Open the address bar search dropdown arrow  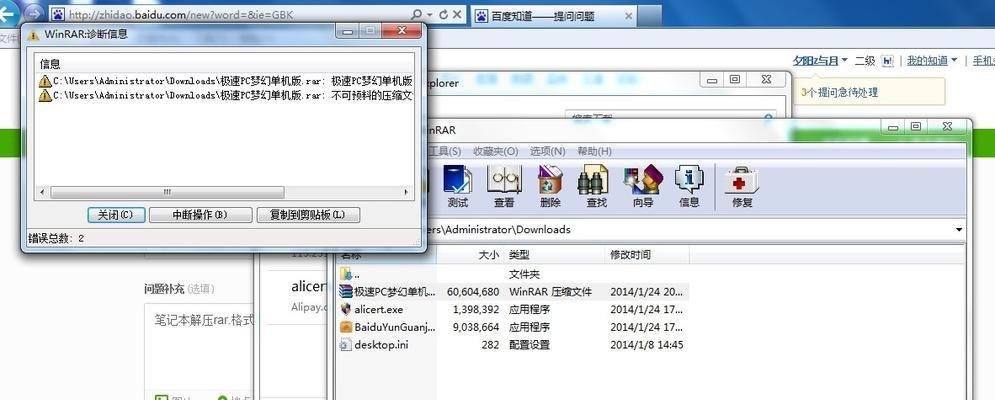point(430,14)
